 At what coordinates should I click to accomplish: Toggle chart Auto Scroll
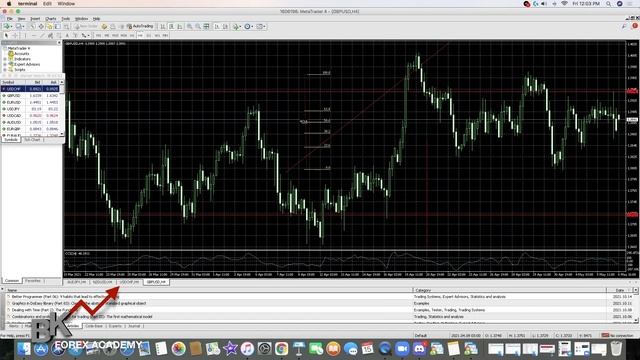(217, 26)
